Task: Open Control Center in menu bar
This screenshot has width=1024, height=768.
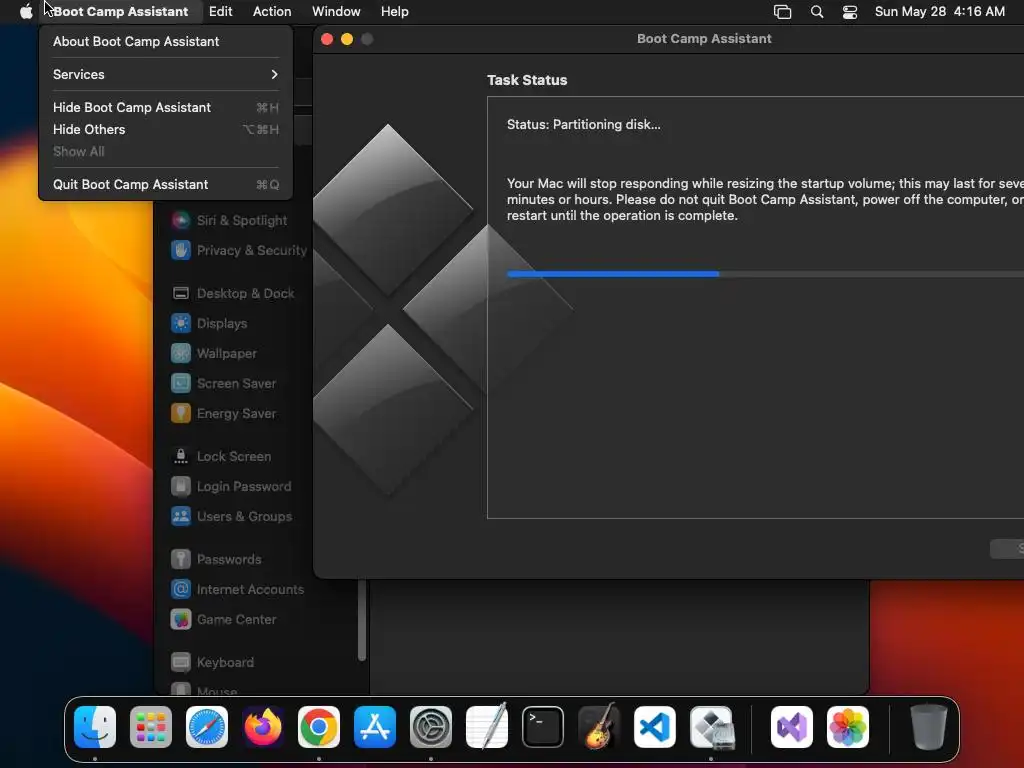Action: click(850, 12)
